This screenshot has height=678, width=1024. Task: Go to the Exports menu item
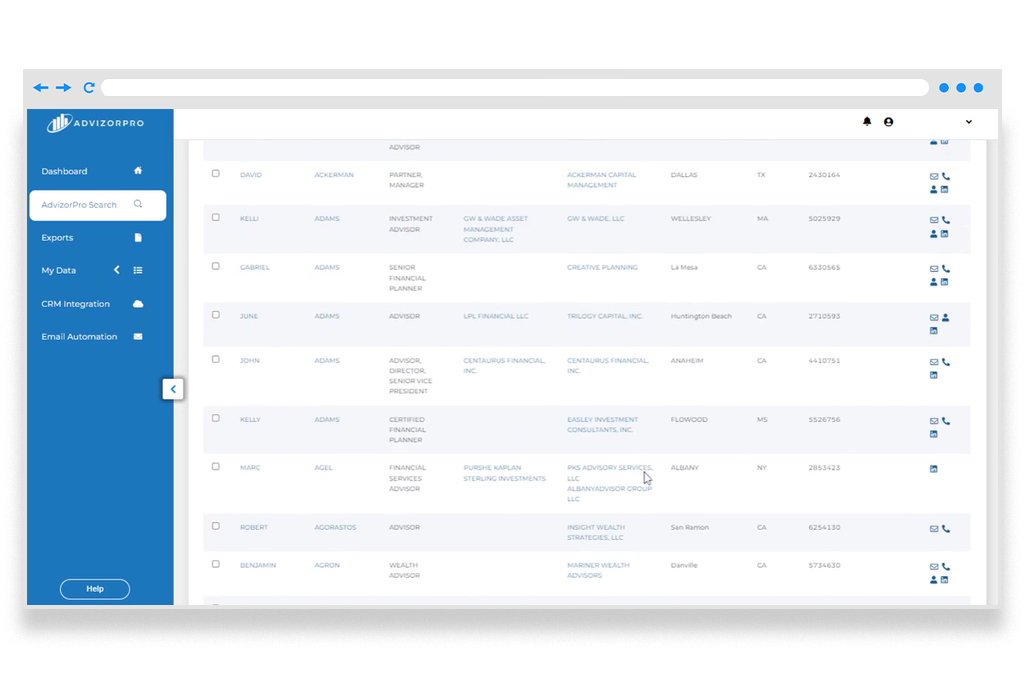click(x=57, y=238)
